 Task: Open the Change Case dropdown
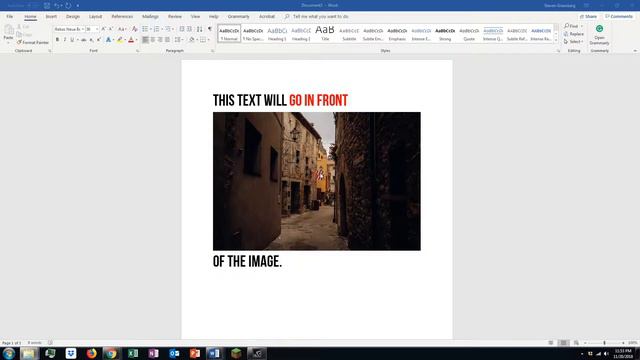(122, 29)
